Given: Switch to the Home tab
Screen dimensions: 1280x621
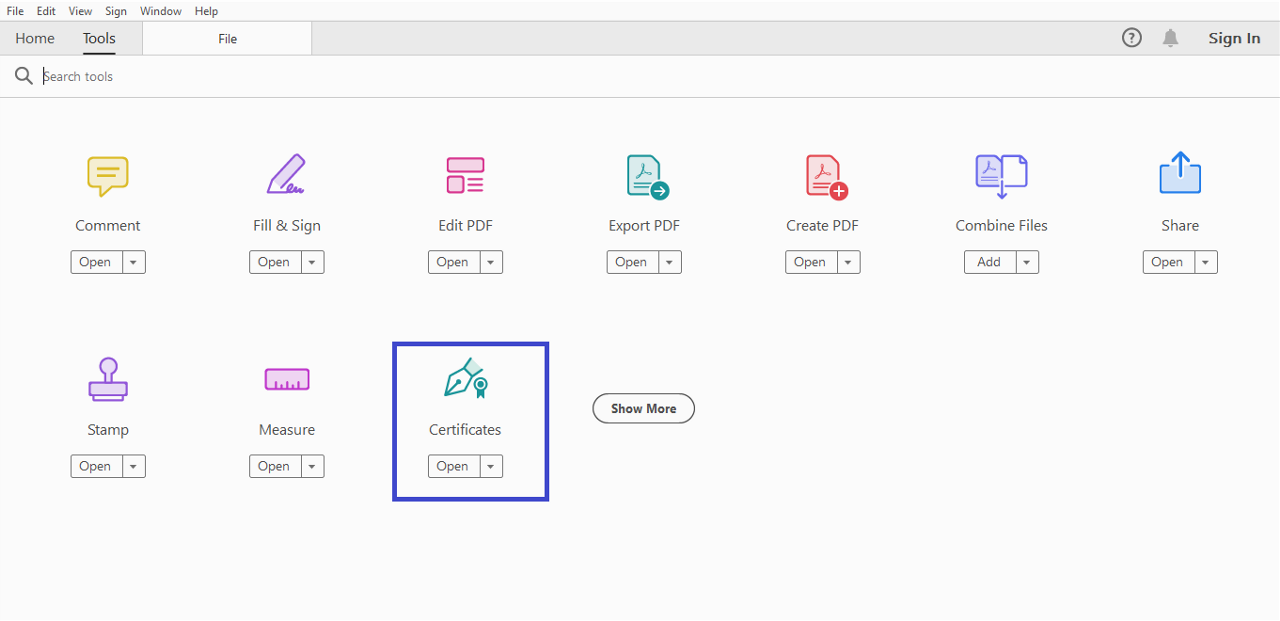Looking at the screenshot, I should click(x=35, y=38).
